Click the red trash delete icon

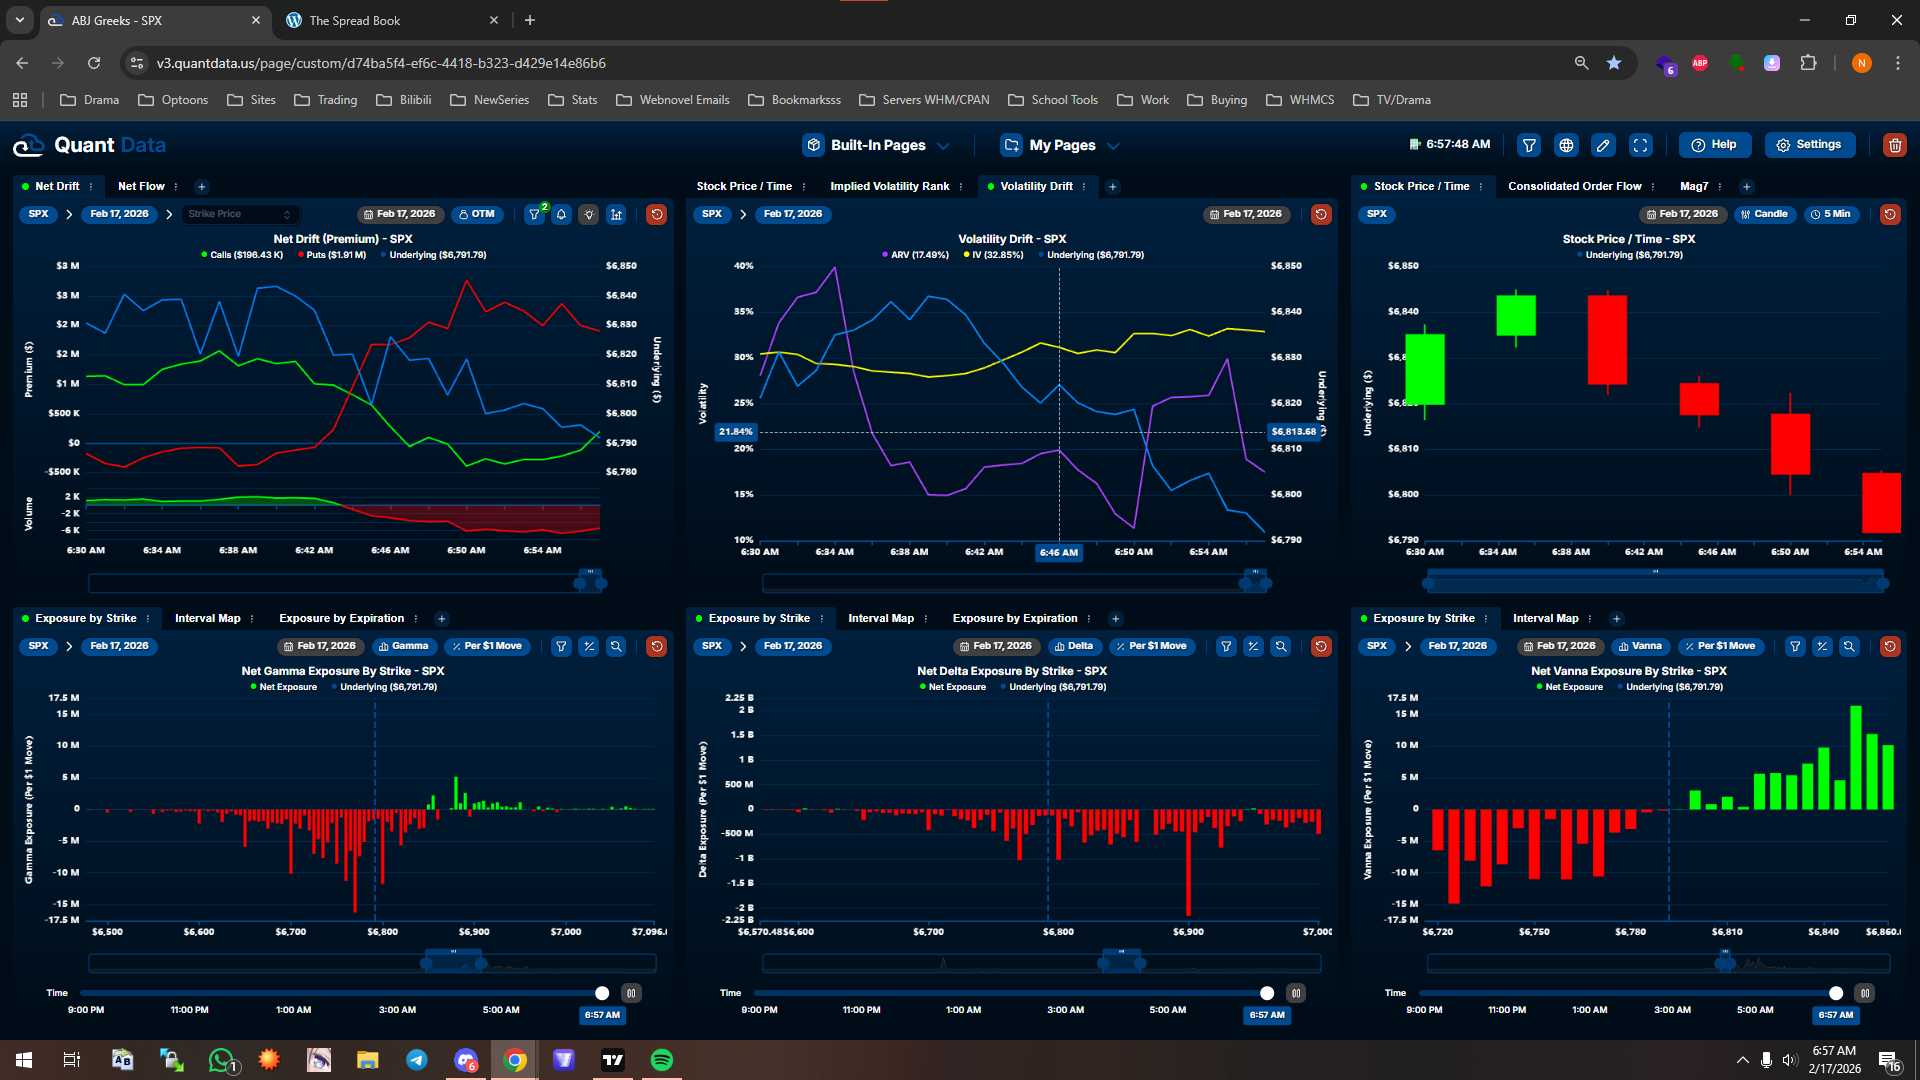point(1894,145)
